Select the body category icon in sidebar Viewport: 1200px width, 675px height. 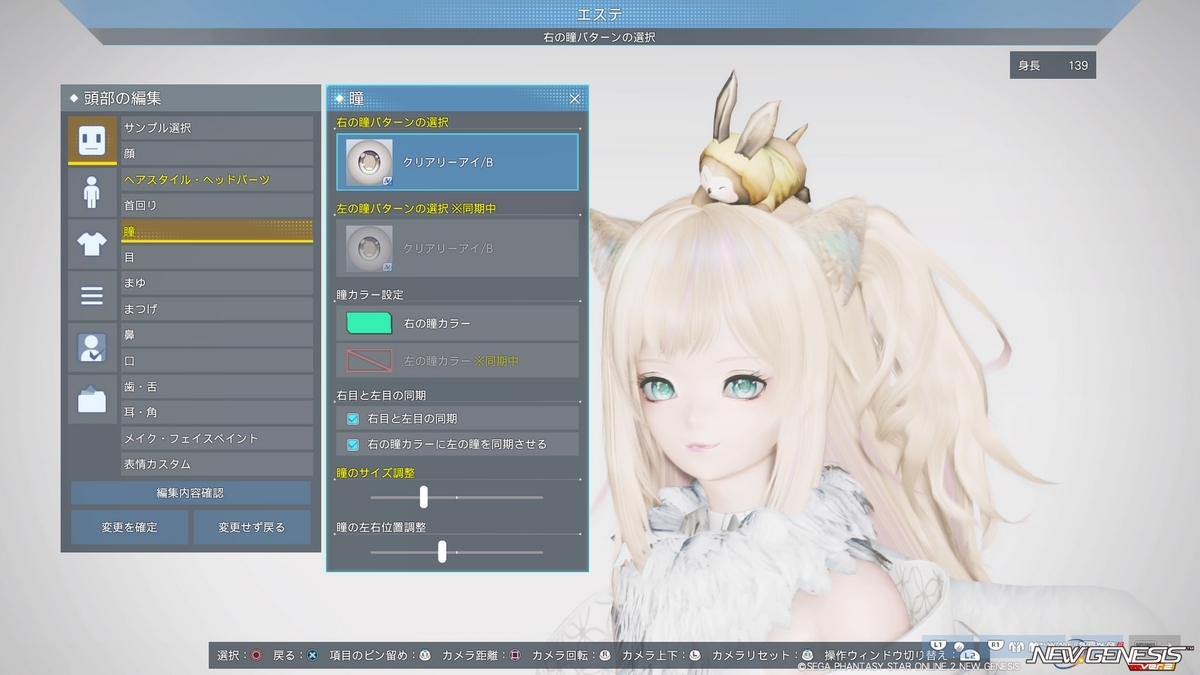(x=92, y=192)
